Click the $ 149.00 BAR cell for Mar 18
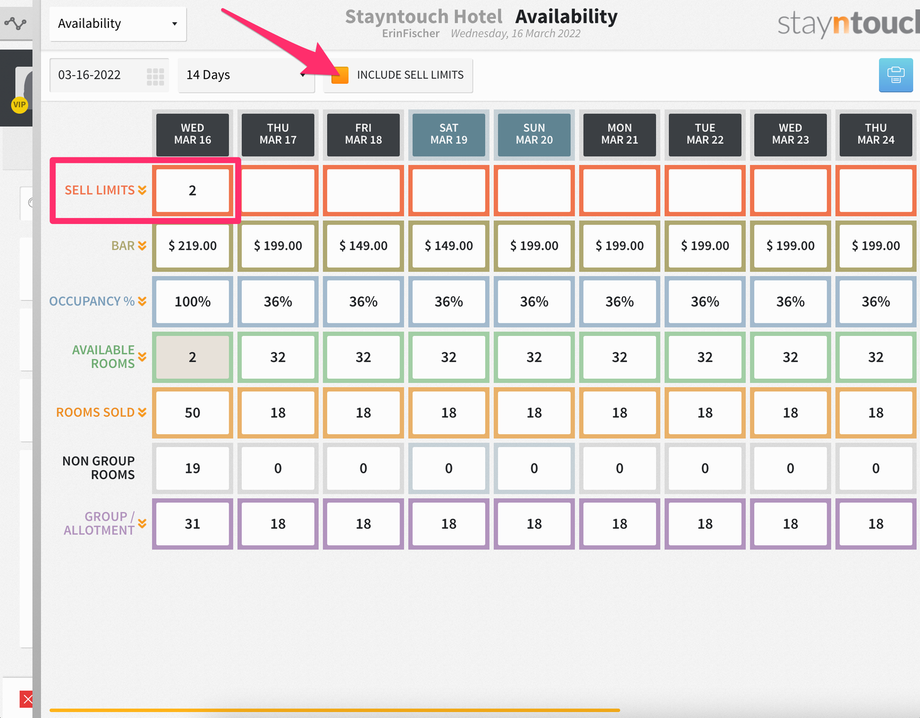This screenshot has height=718, width=920. [x=363, y=246]
